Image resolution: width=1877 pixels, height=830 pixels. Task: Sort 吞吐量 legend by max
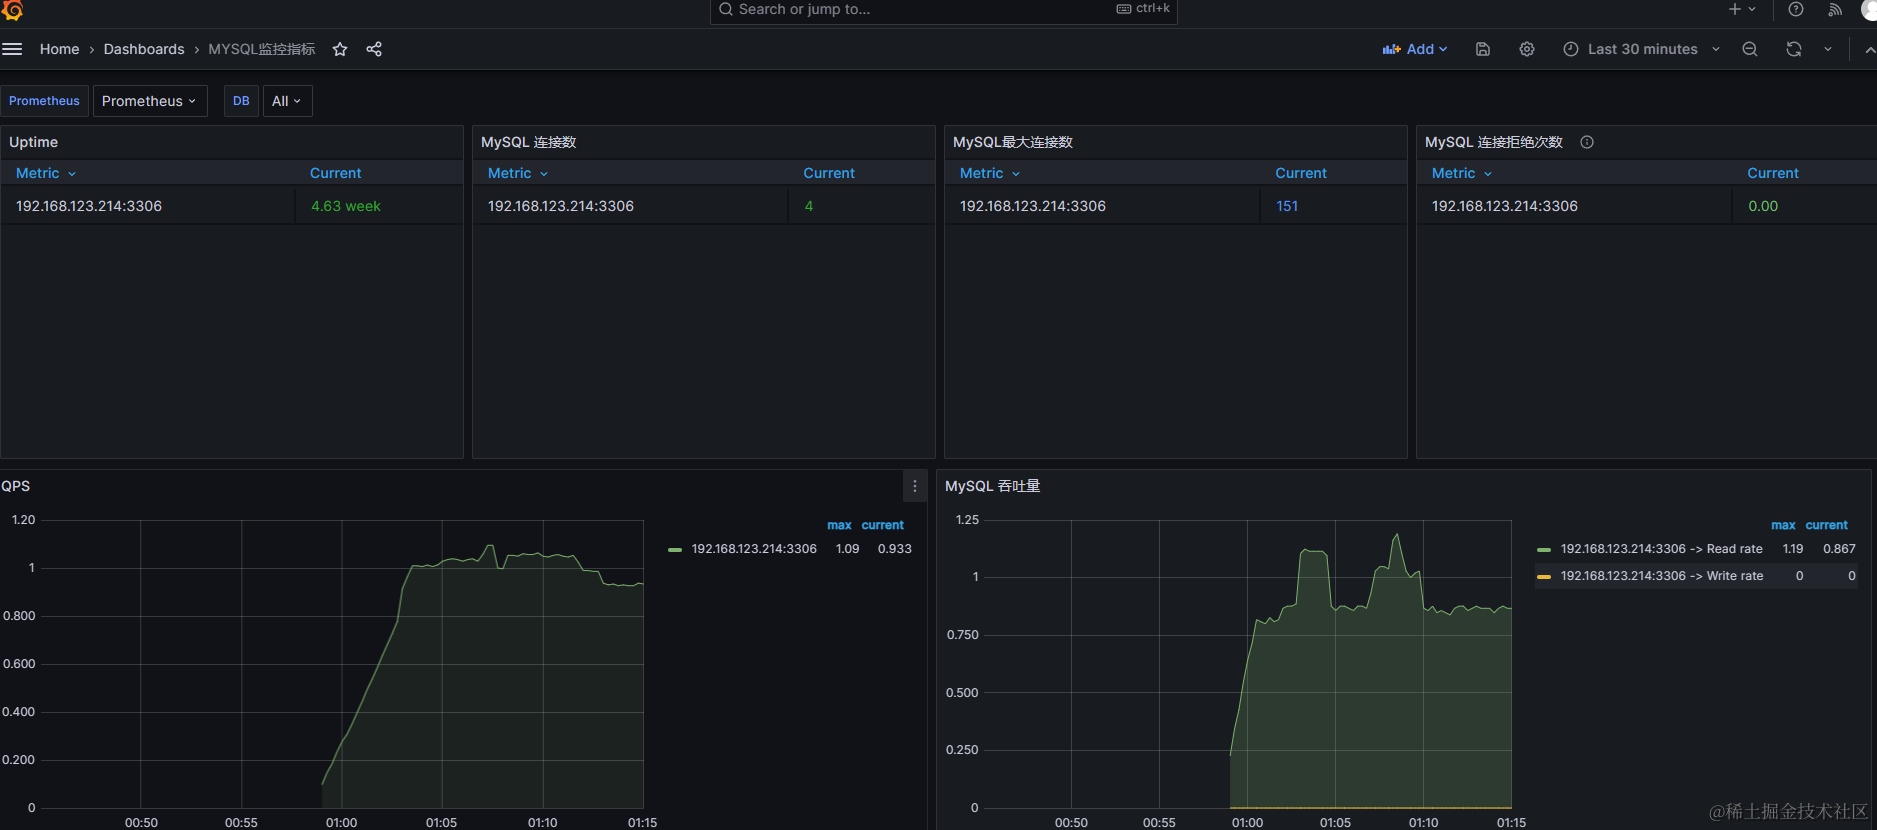pyautogui.click(x=1783, y=525)
